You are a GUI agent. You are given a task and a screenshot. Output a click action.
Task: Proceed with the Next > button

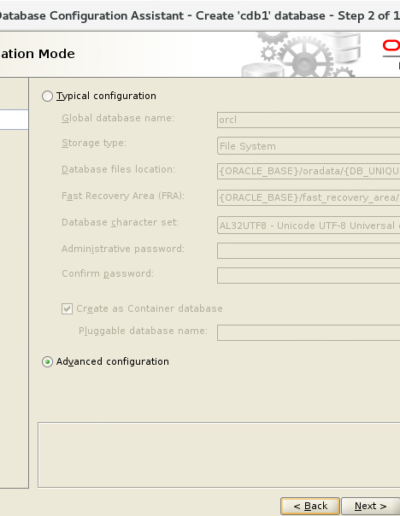click(370, 506)
